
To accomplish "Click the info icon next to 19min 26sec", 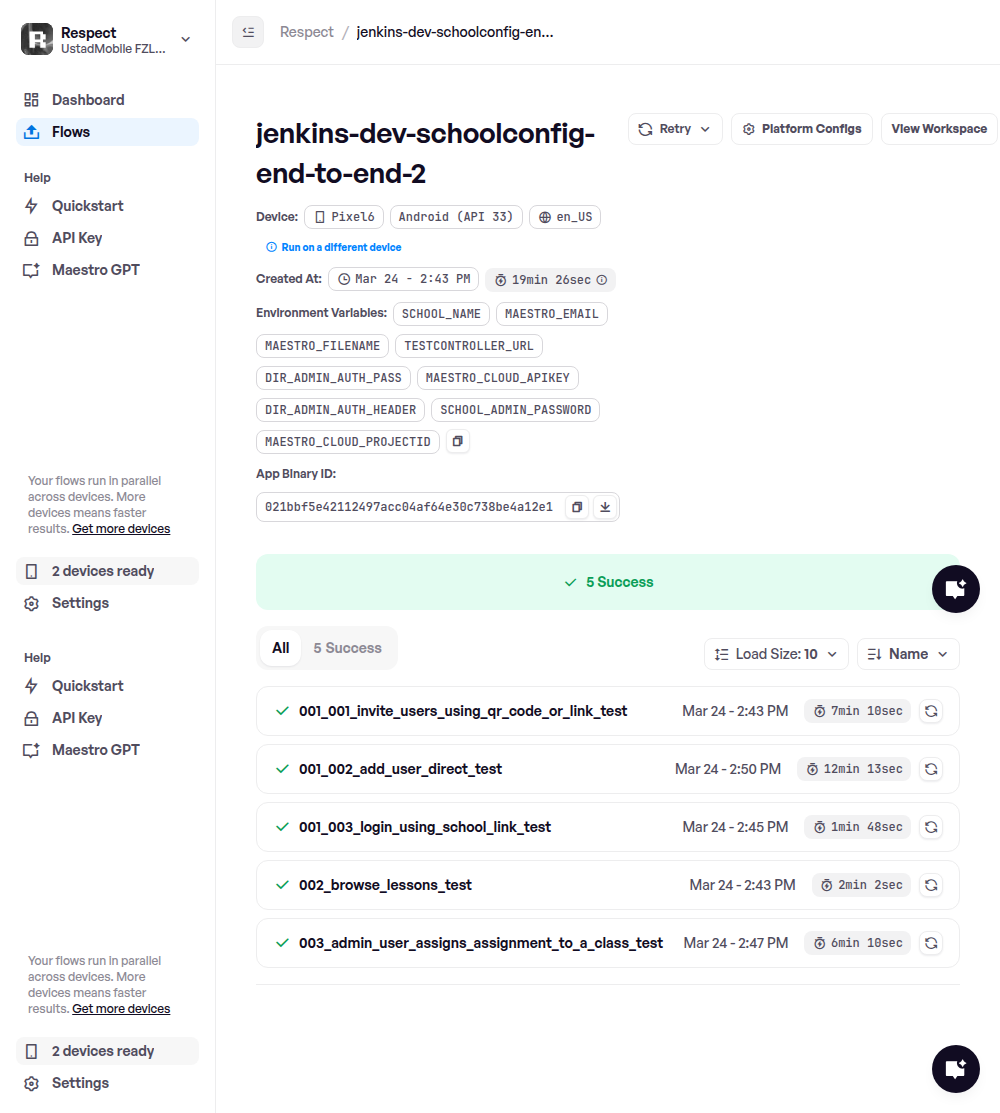I will tap(602, 280).
